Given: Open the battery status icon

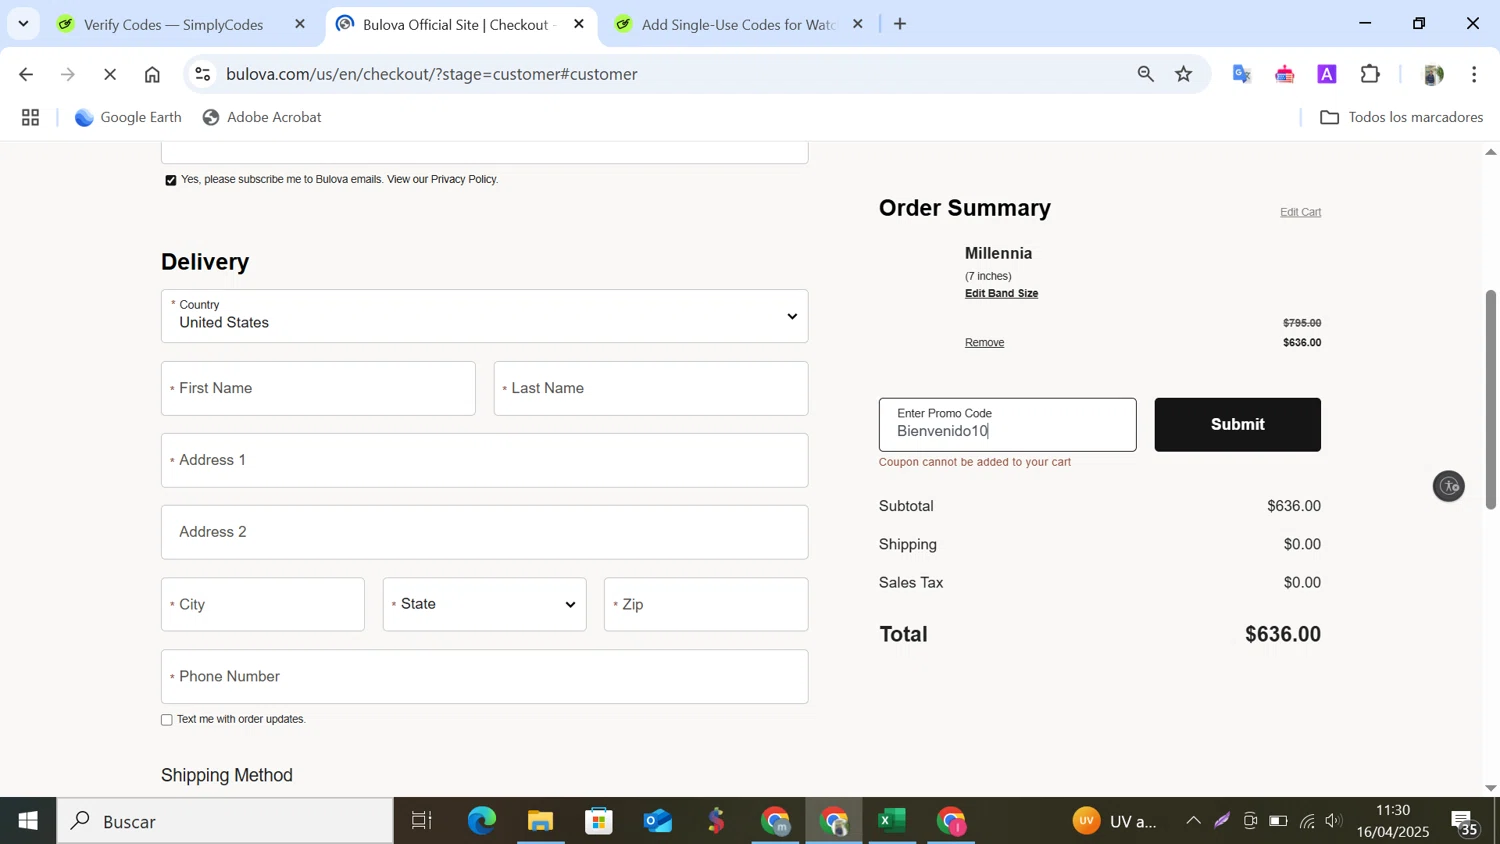Looking at the screenshot, I should coord(1278,822).
